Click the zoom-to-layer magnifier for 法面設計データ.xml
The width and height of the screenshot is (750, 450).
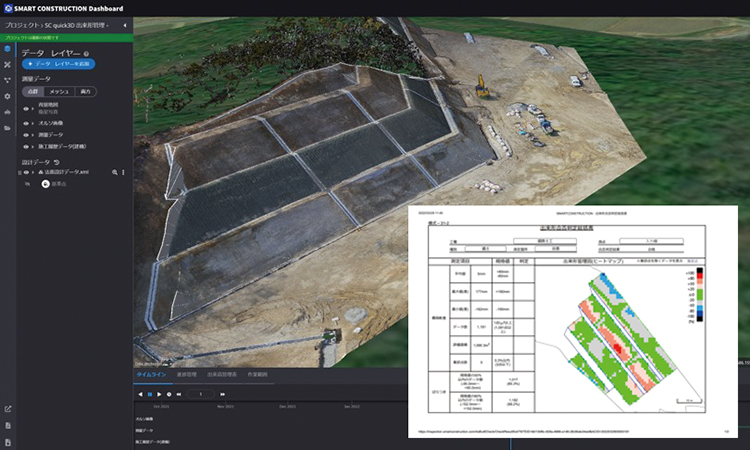113,172
